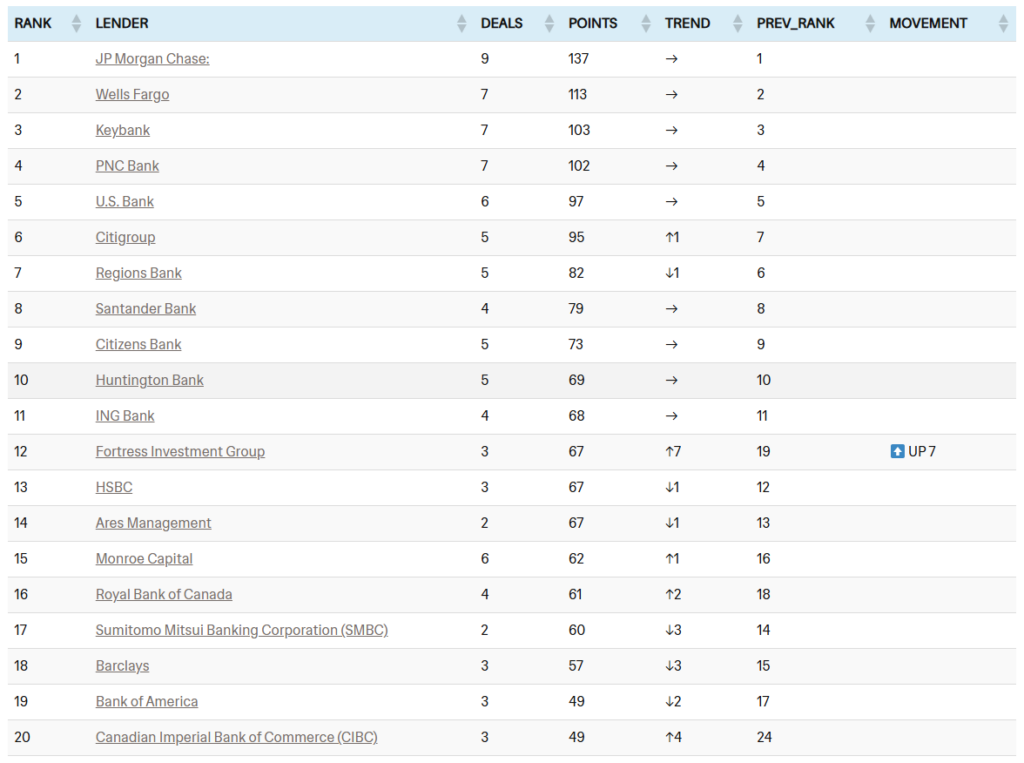
Task: Open Sumitomo Mitsui Banking Corporation link
Action: (x=241, y=630)
